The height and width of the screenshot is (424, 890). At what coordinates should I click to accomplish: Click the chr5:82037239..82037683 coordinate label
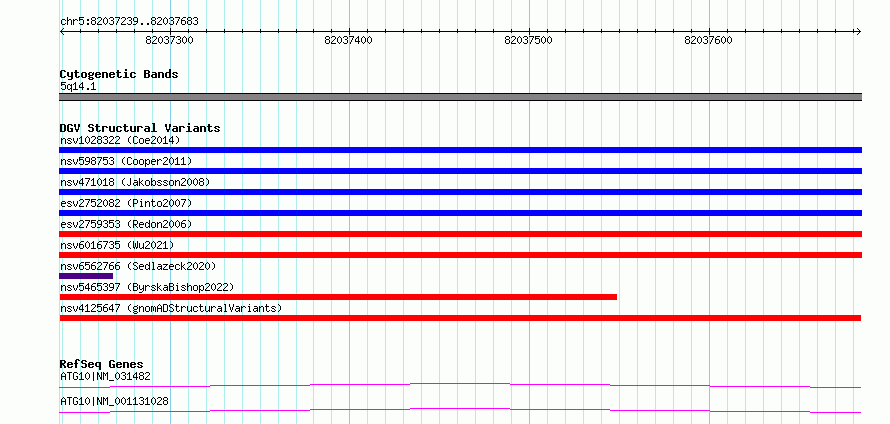tap(129, 22)
